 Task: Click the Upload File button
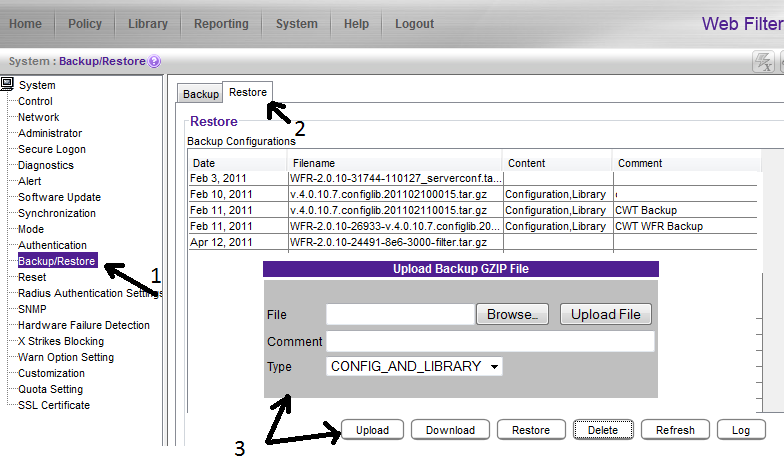[x=606, y=314]
